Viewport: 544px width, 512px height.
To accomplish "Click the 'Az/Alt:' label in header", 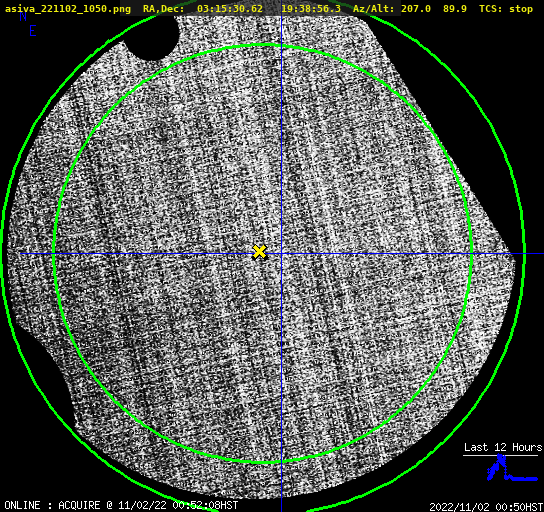I will pyautogui.click(x=373, y=9).
